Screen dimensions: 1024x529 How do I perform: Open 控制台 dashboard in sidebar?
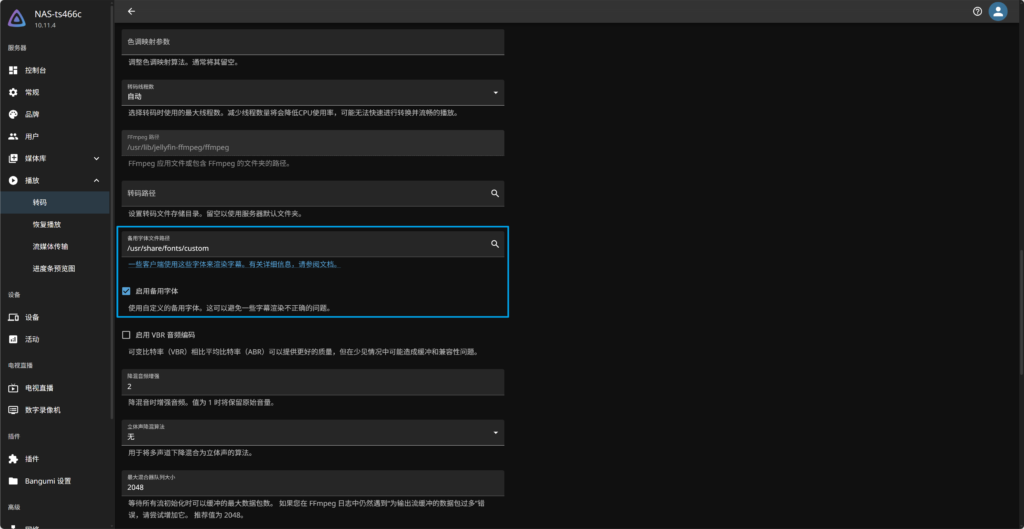point(36,70)
